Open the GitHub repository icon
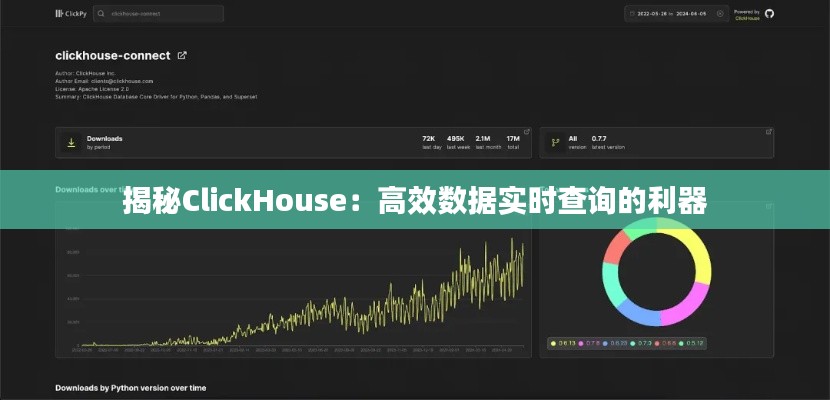This screenshot has width=830, height=400. tap(769, 14)
